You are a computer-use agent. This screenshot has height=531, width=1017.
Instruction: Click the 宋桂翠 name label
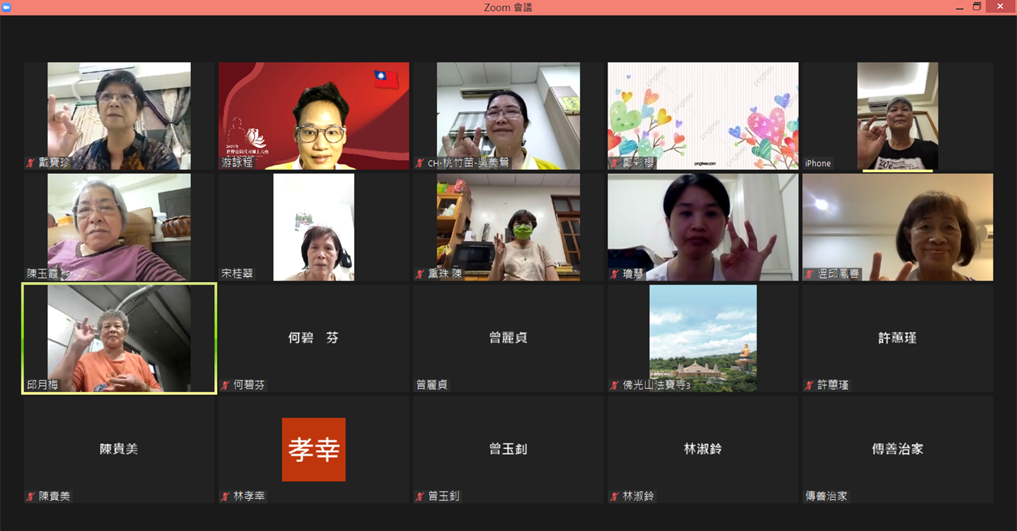pos(238,274)
